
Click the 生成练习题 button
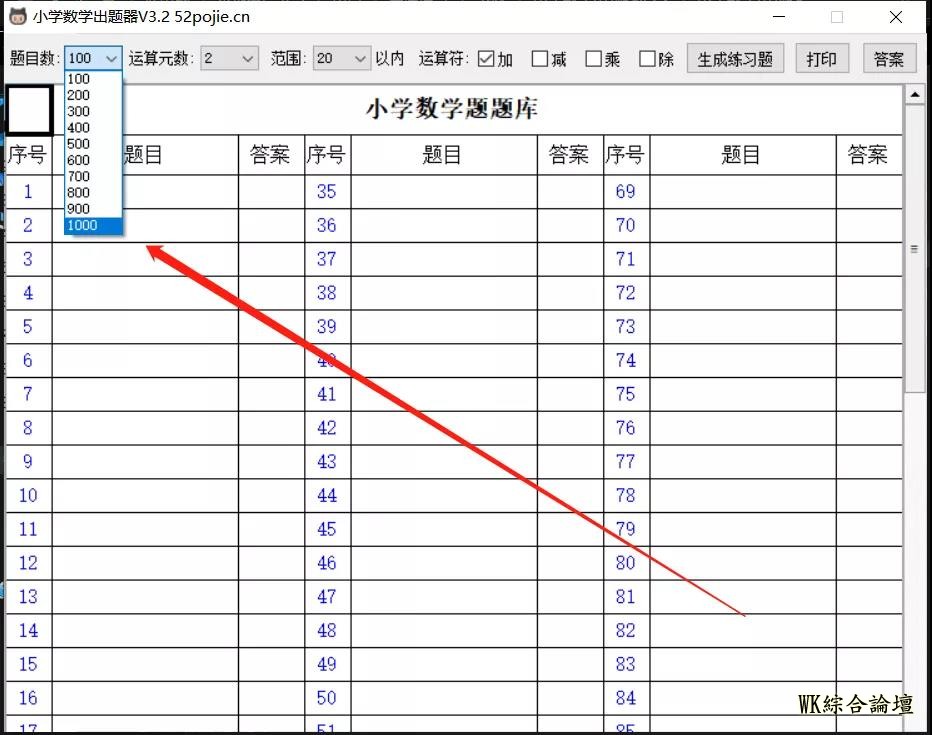(735, 59)
